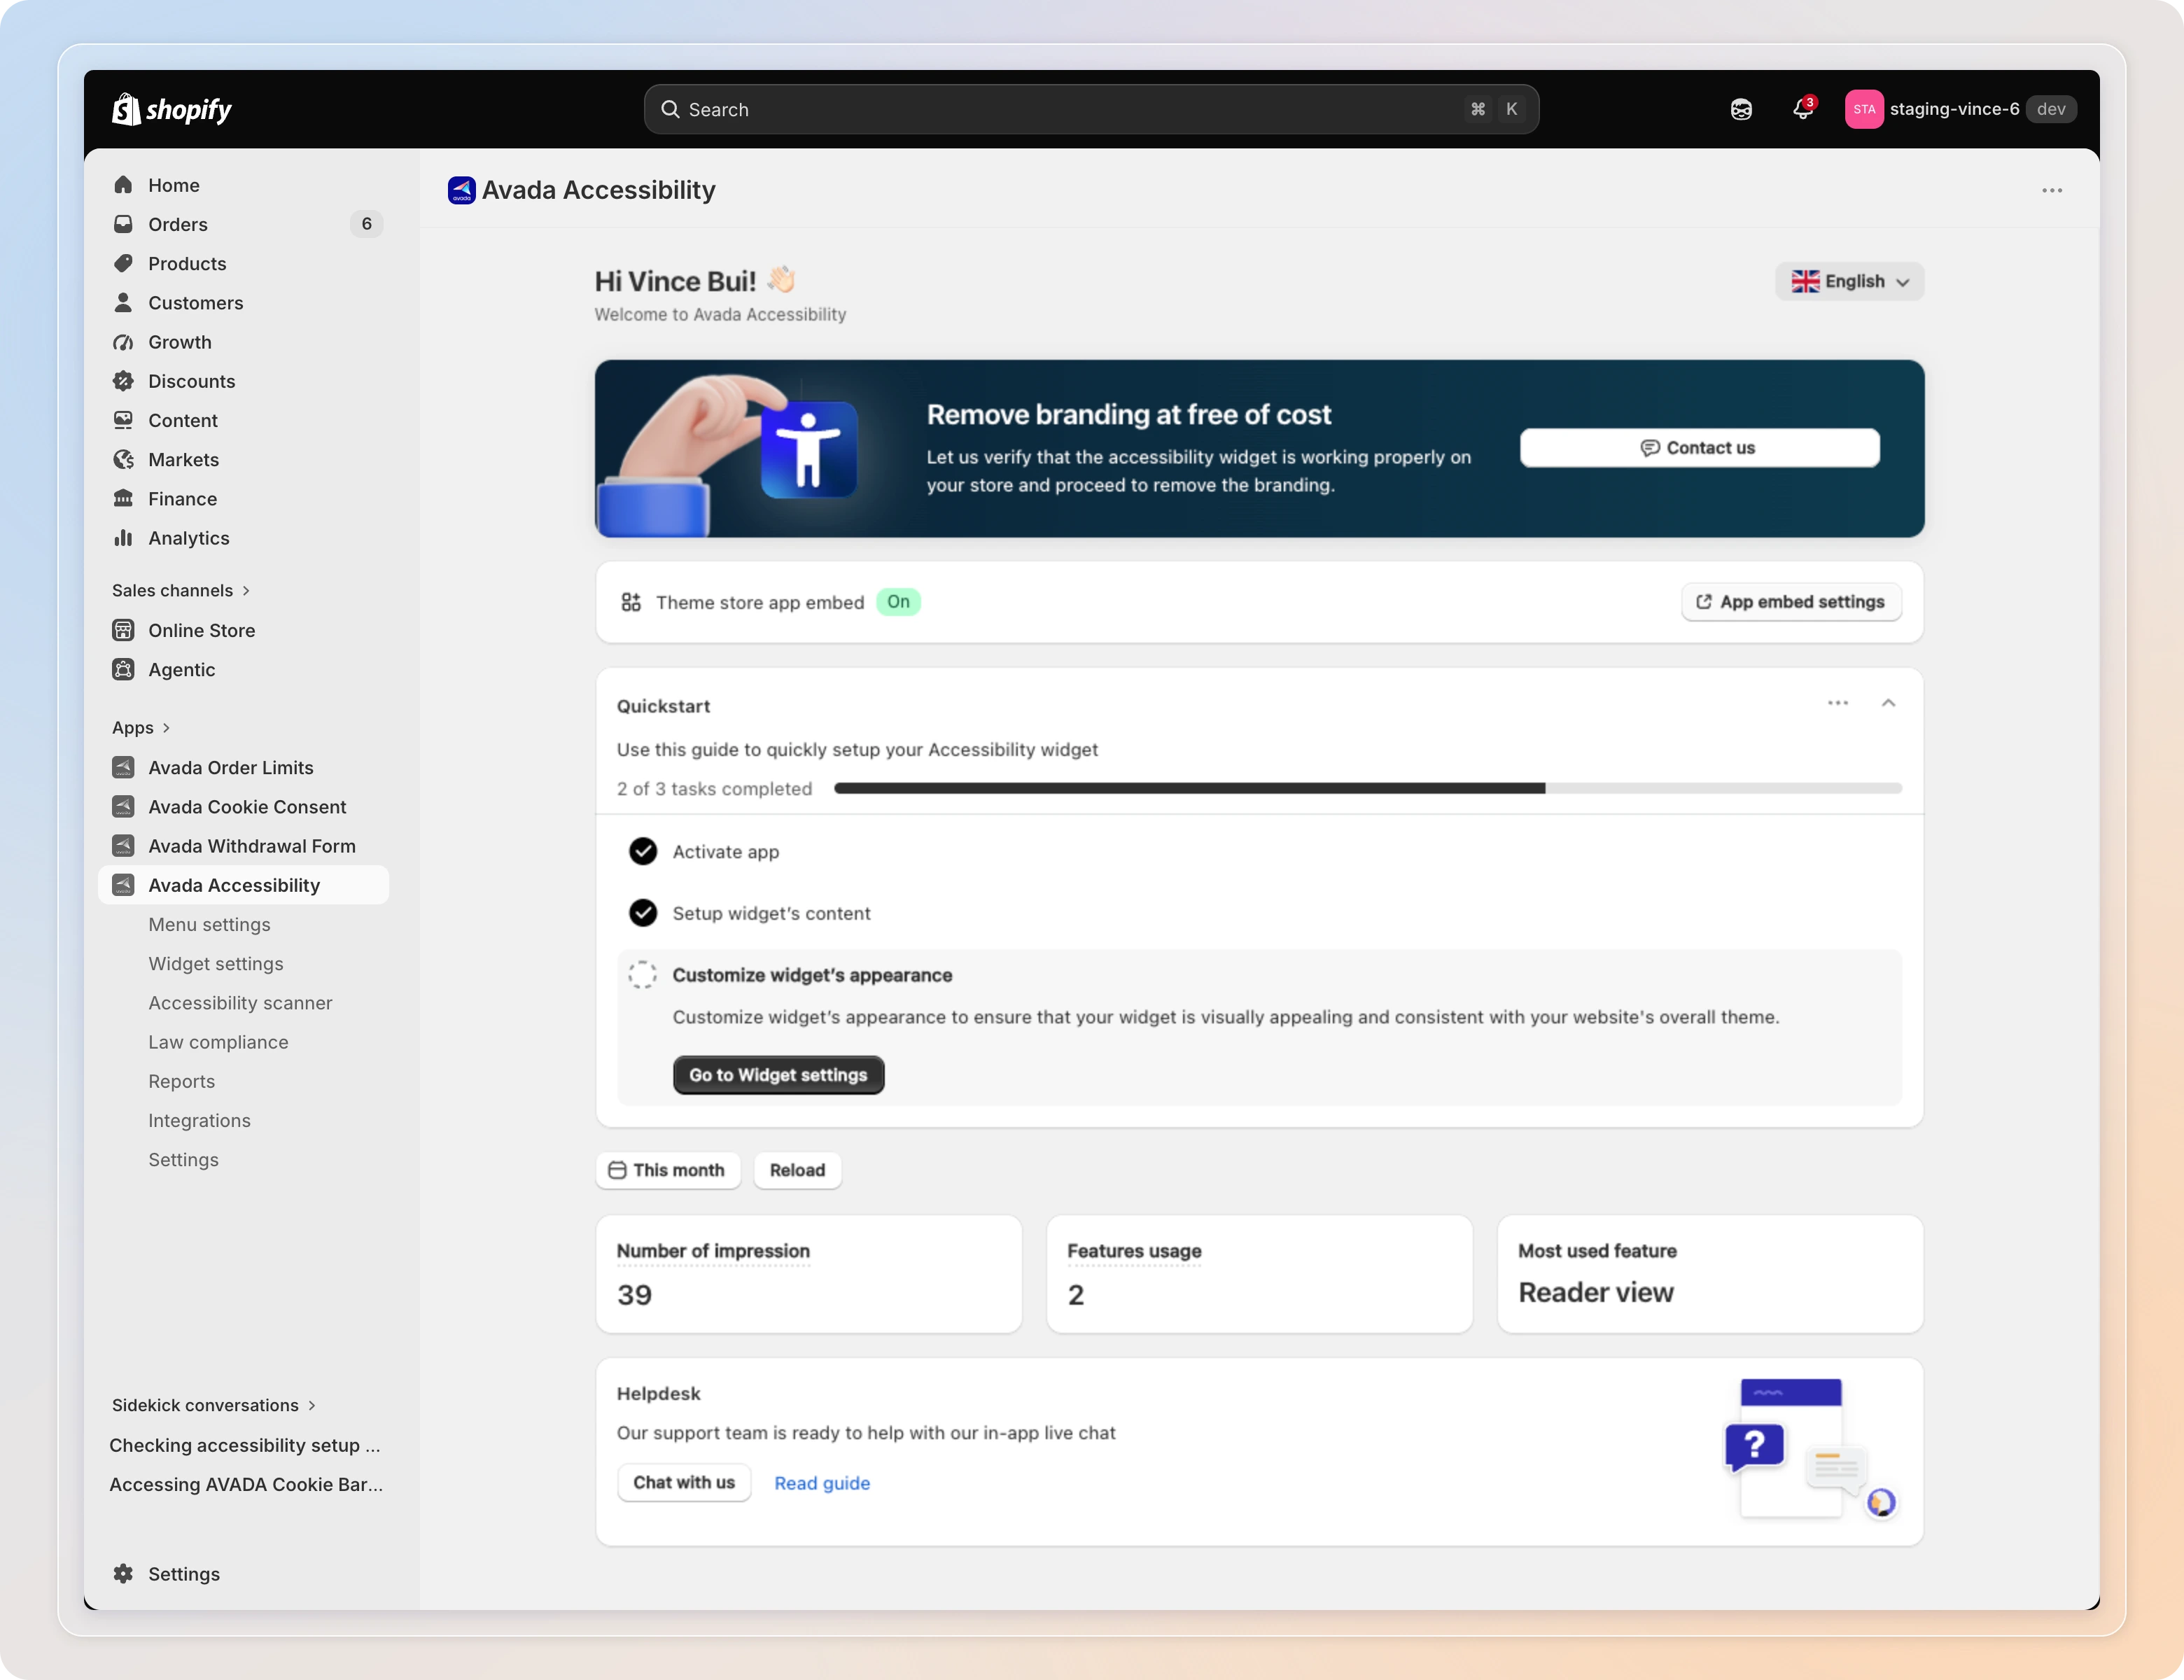Click the Home house icon
The height and width of the screenshot is (1680, 2184).
pyautogui.click(x=123, y=184)
